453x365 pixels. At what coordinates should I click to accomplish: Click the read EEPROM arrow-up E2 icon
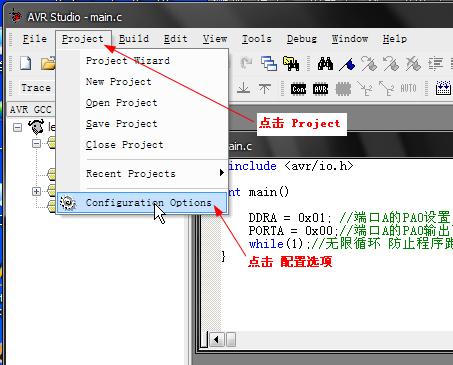coord(387,89)
